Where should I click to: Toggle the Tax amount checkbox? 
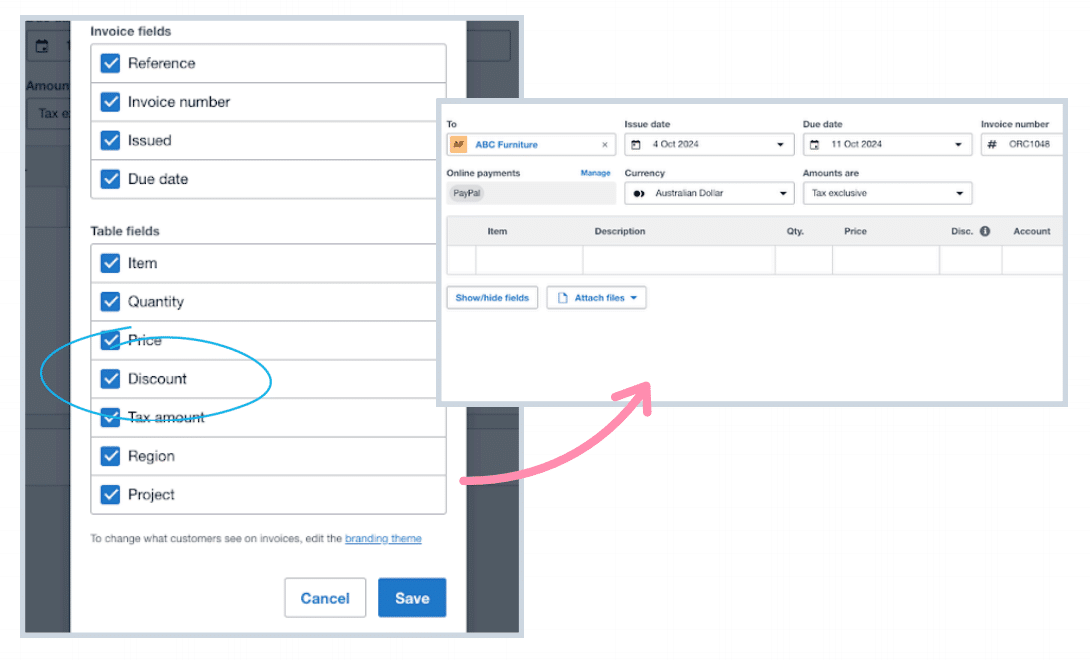(x=111, y=417)
